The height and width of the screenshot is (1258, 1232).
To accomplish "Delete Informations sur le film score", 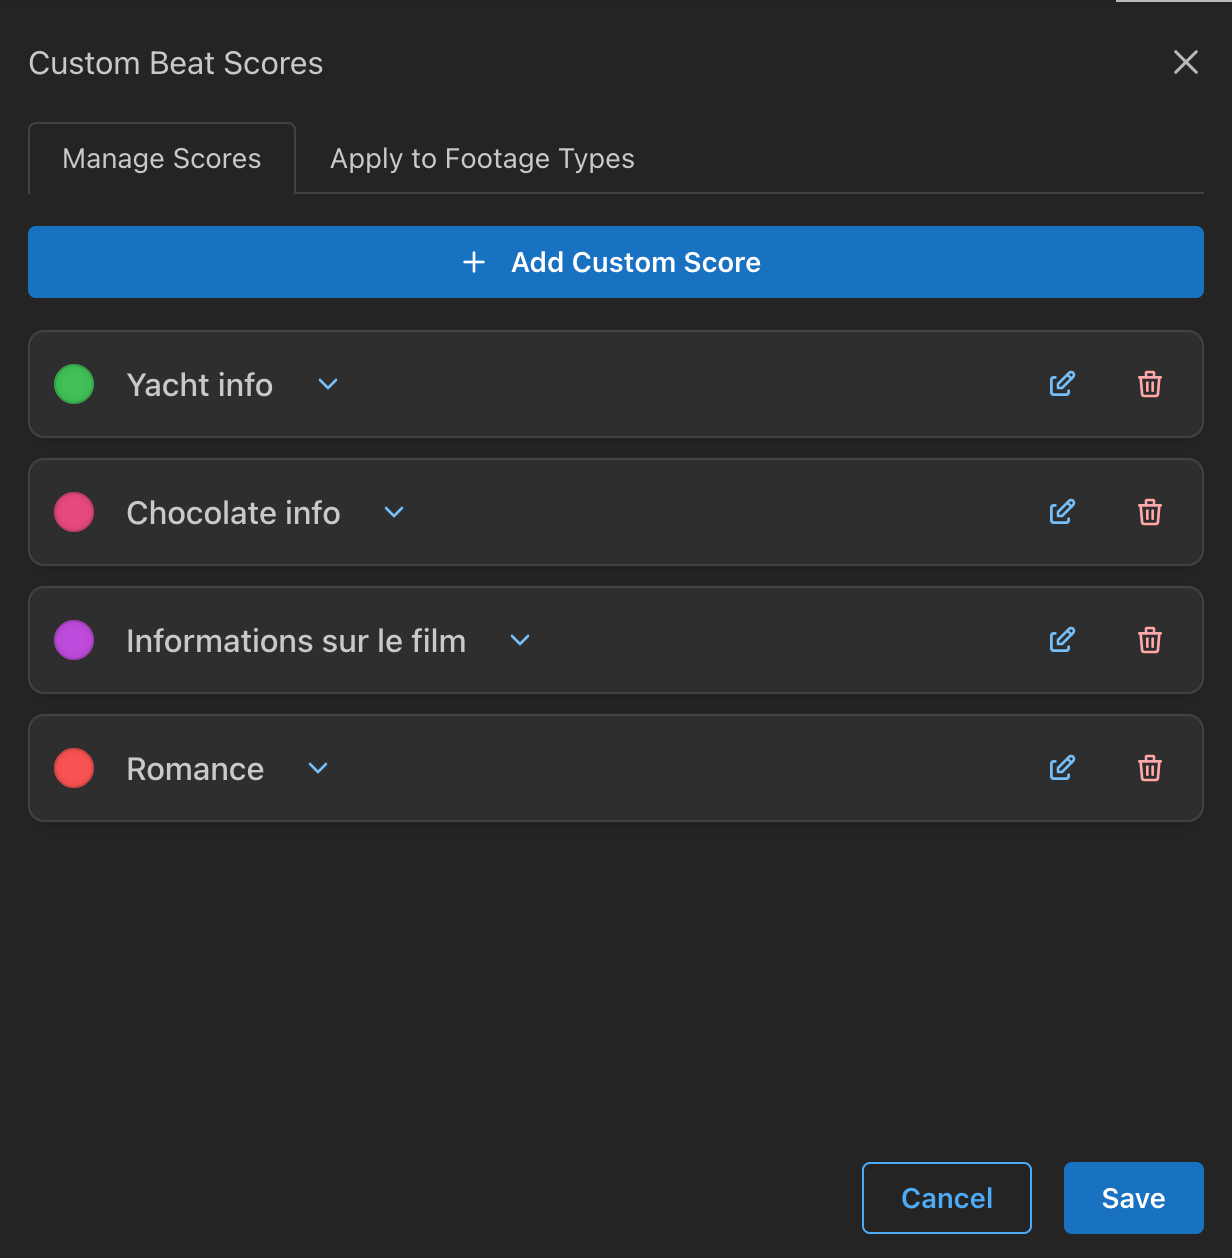I will (1150, 640).
